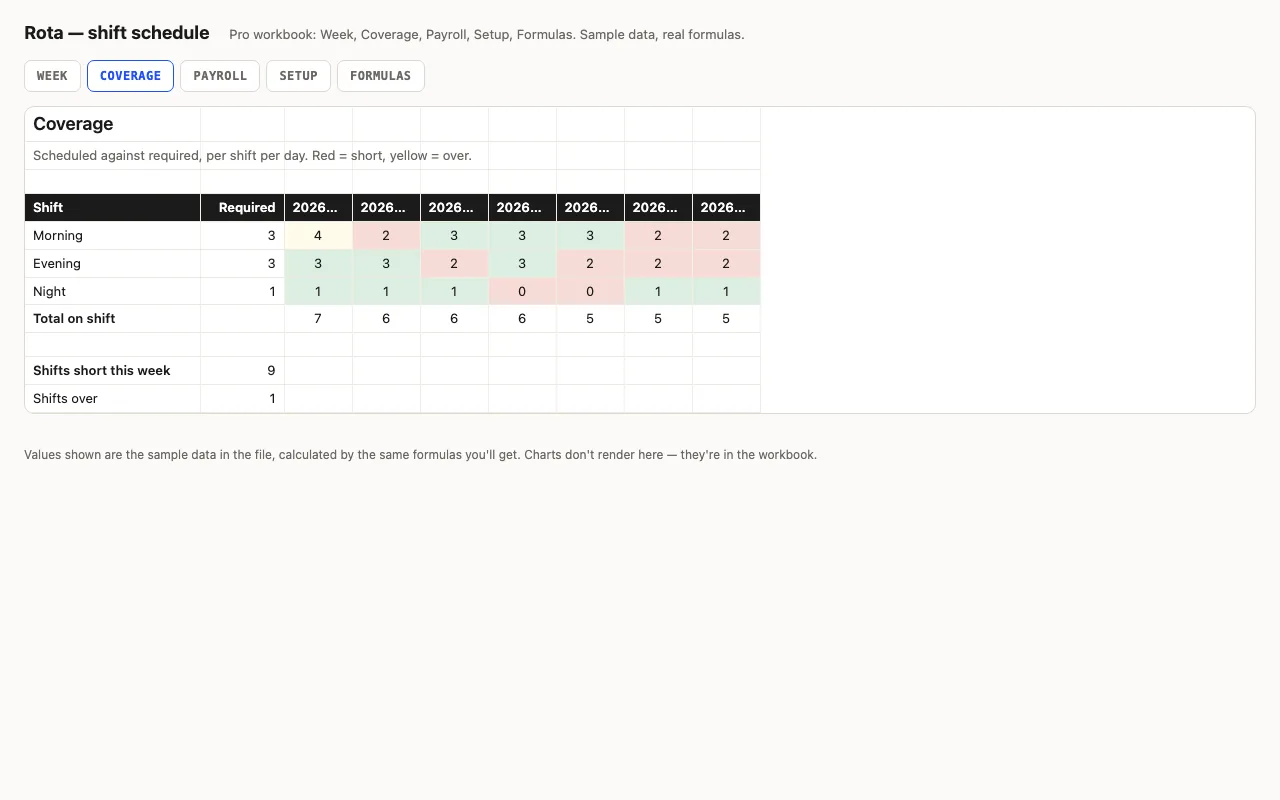Click the total cell showing 7

(318, 318)
